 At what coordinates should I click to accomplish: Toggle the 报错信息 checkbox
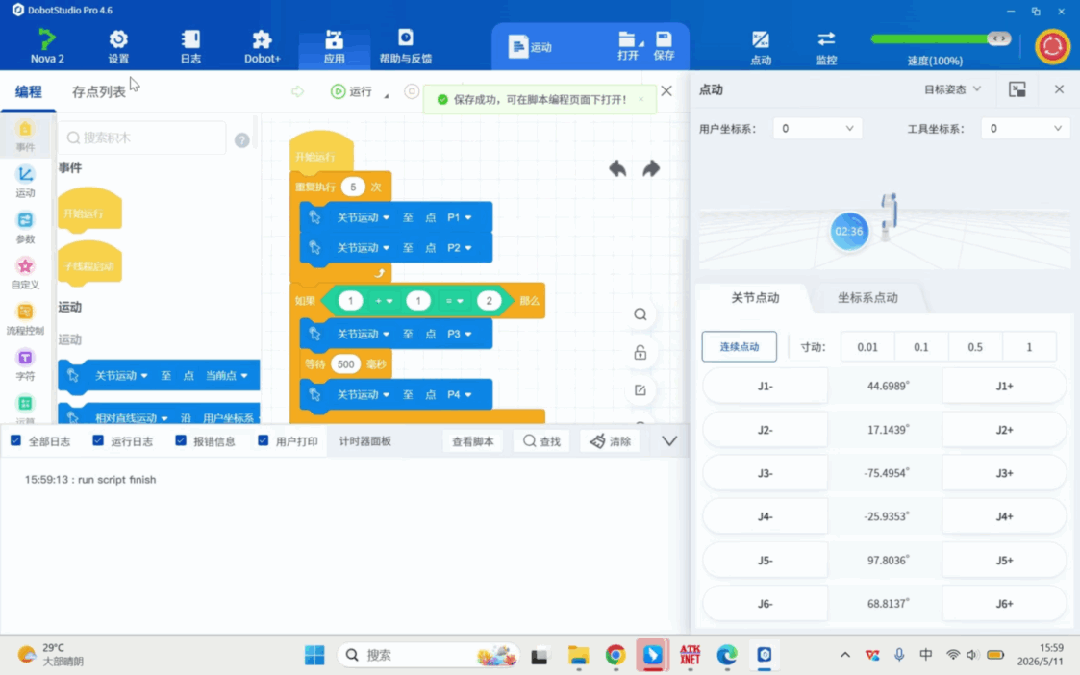click(180, 440)
